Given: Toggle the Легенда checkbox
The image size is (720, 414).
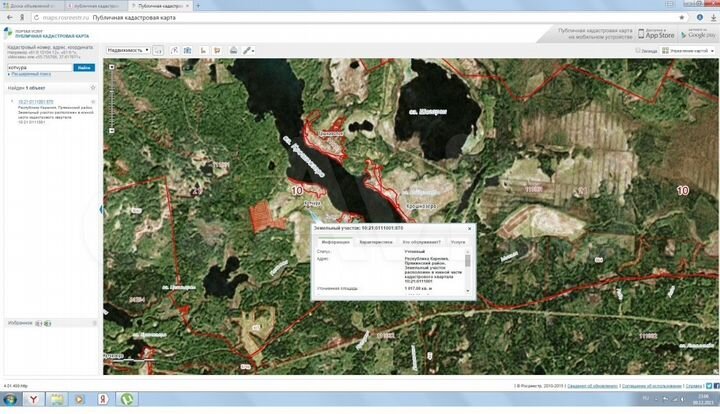Looking at the screenshot, I should click(x=637, y=50).
